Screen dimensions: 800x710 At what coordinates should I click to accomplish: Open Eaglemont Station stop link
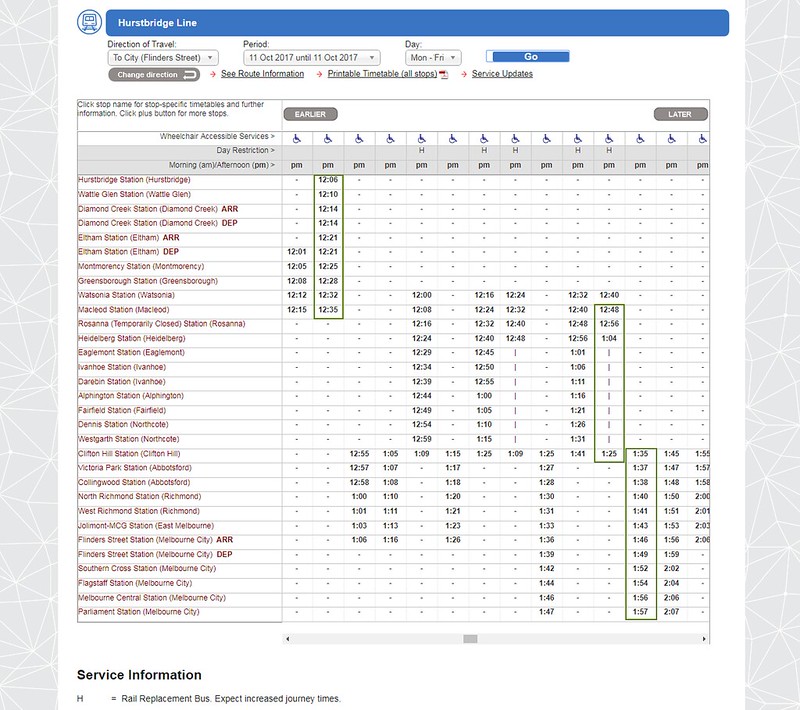(131, 352)
